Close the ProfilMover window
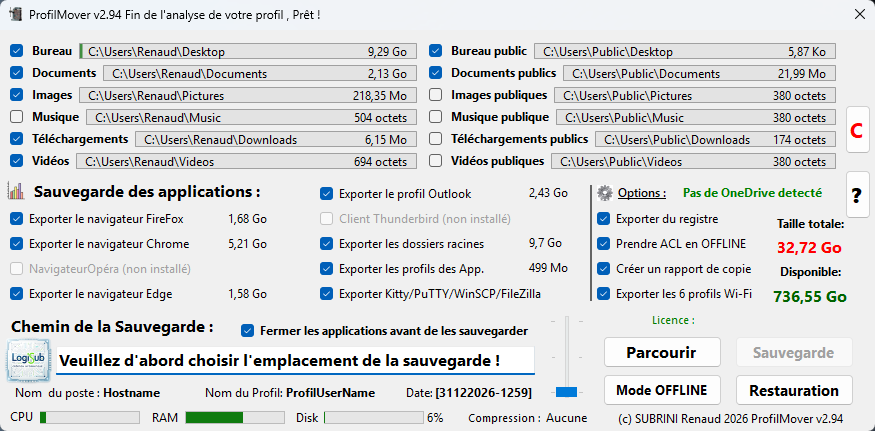The height and width of the screenshot is (431, 875). point(859,15)
